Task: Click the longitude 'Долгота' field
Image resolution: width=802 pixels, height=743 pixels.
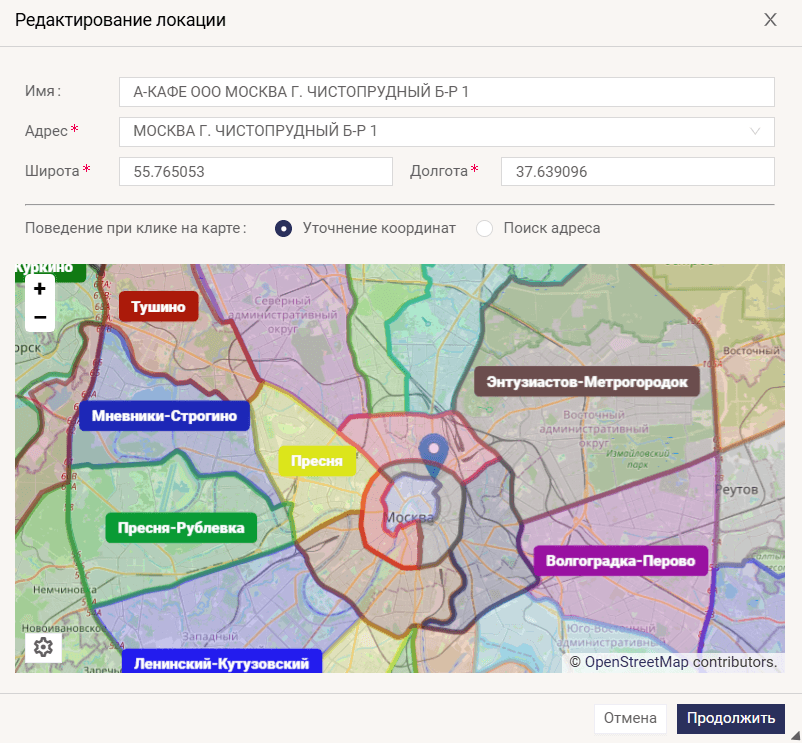Action: coord(637,172)
